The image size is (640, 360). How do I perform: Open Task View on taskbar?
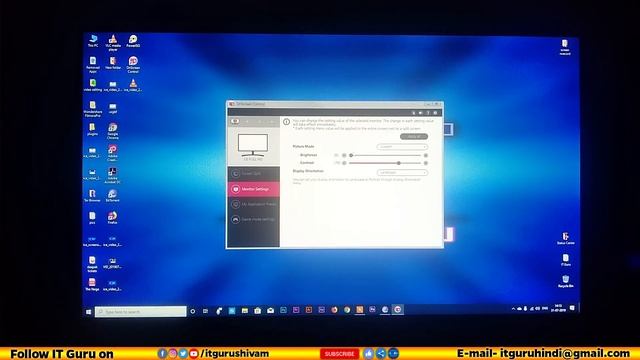(205, 311)
